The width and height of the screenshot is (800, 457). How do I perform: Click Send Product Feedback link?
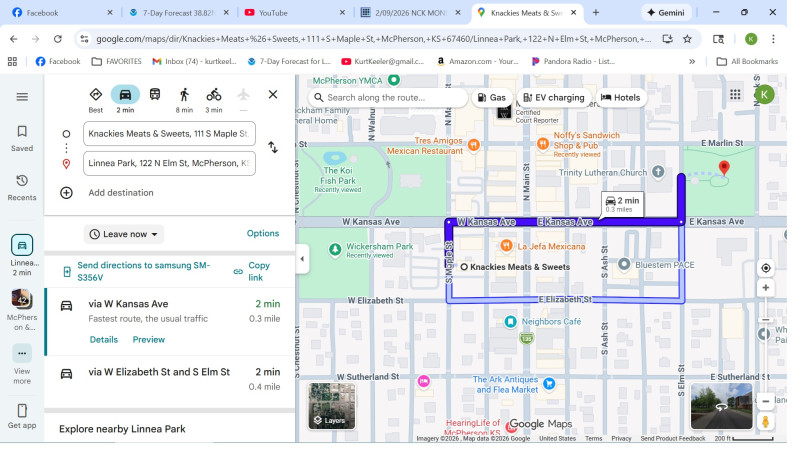(672, 439)
